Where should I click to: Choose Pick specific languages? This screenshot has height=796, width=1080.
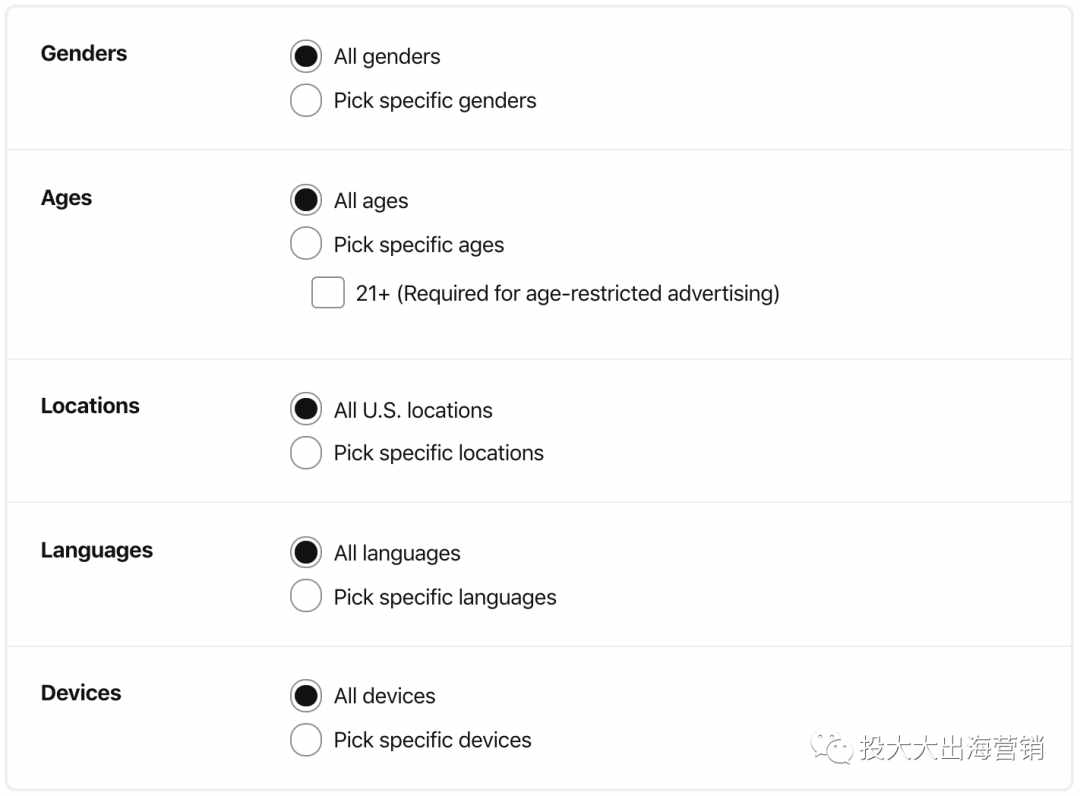(306, 596)
